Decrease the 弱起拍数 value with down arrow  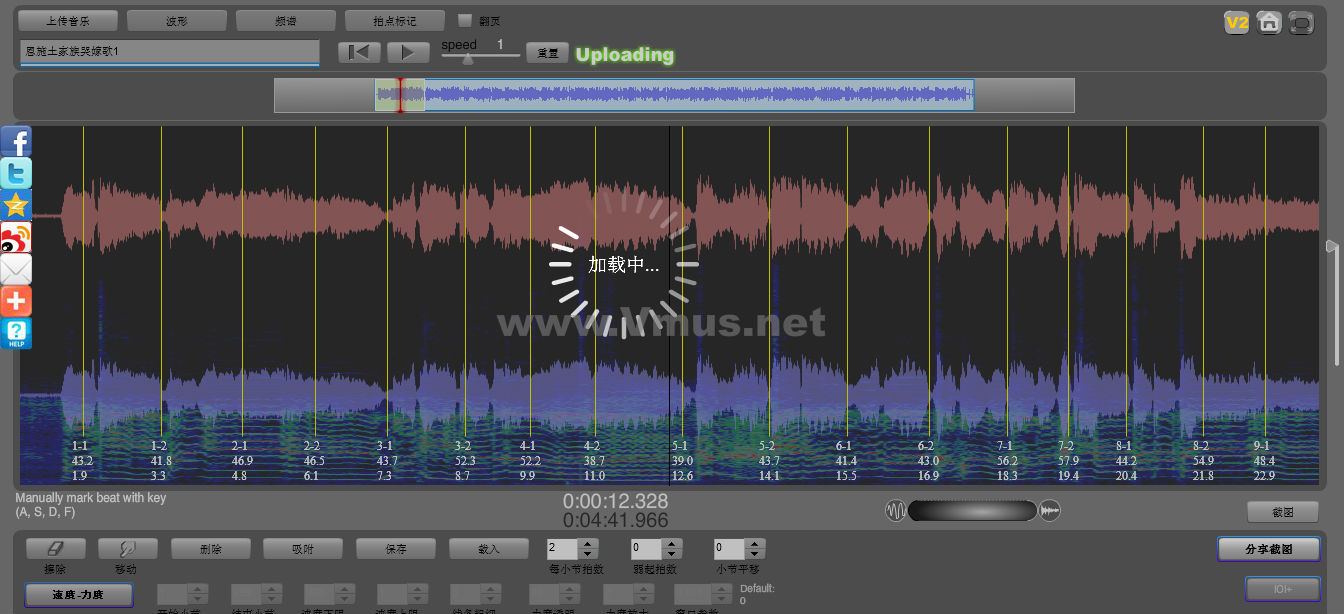coord(671,554)
